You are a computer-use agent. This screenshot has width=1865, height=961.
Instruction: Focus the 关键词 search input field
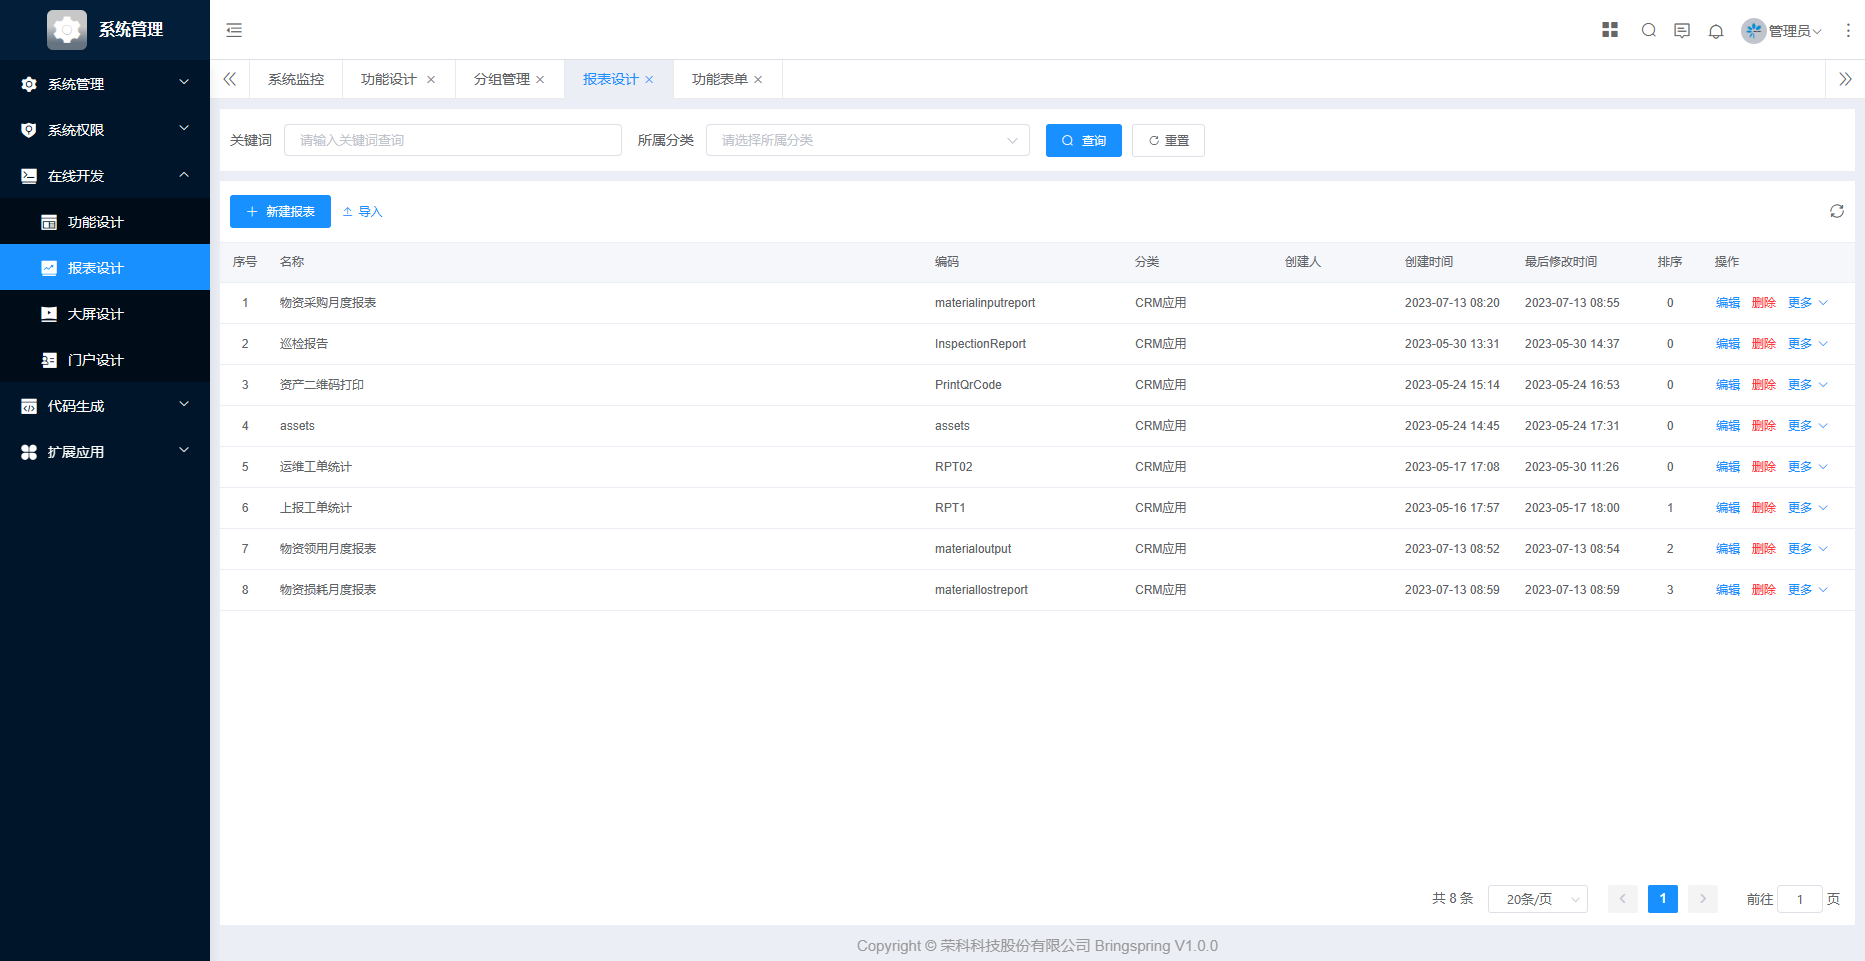[452, 140]
